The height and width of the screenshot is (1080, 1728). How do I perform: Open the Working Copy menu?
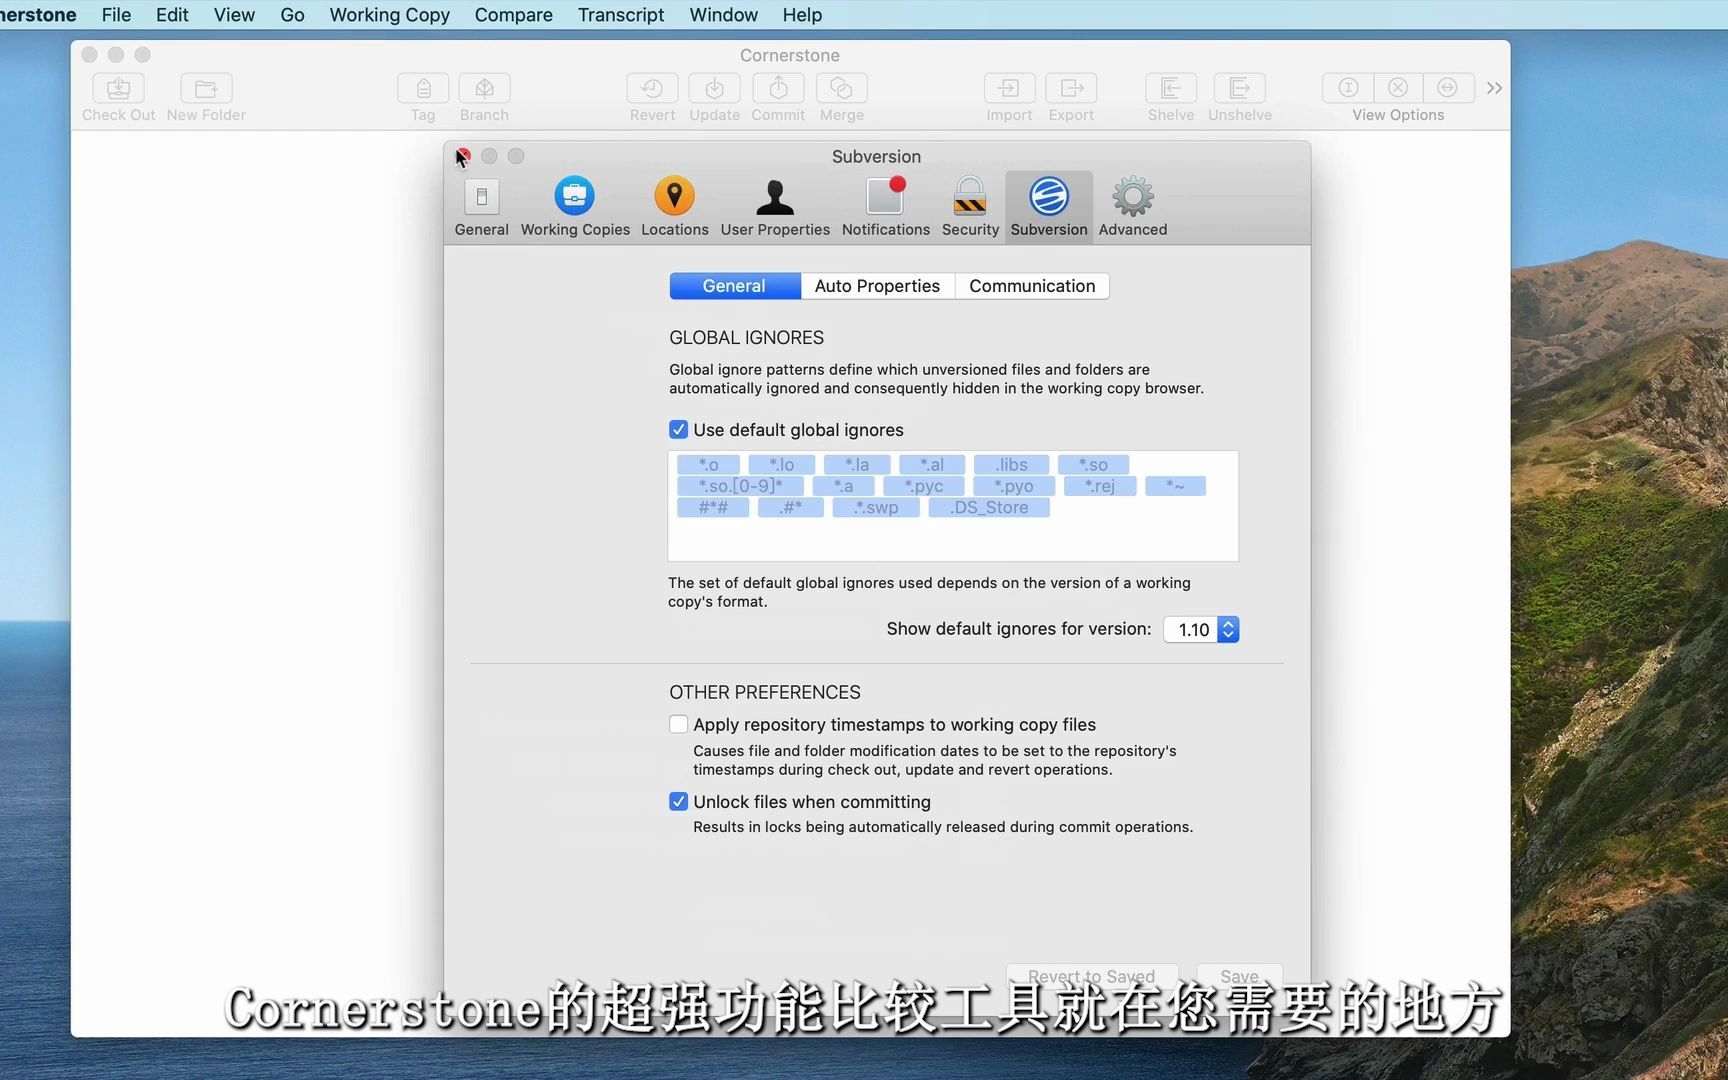click(x=390, y=15)
